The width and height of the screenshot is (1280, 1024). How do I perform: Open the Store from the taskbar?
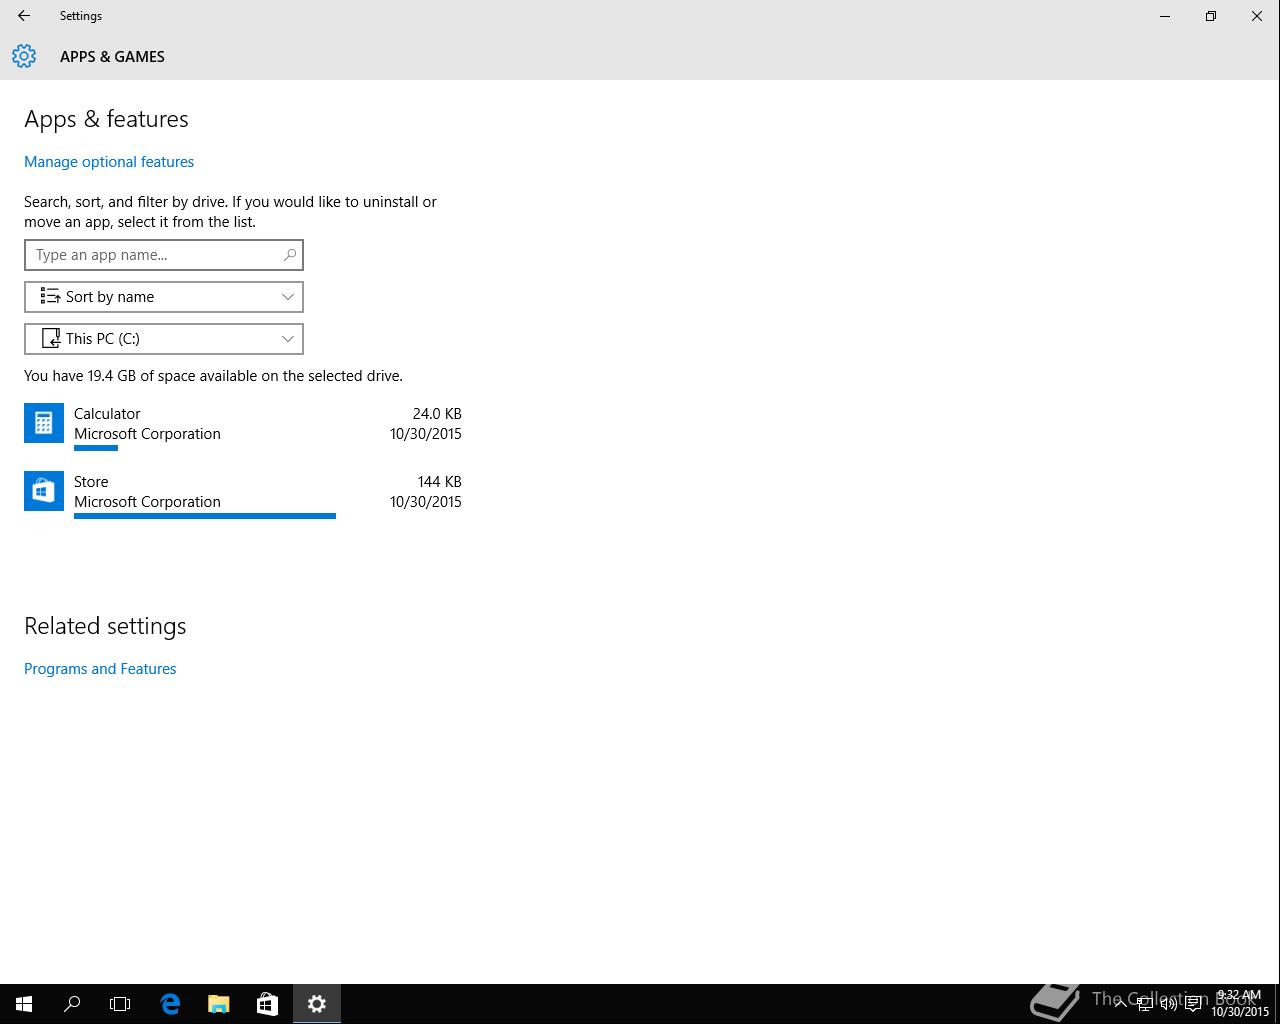point(267,1004)
